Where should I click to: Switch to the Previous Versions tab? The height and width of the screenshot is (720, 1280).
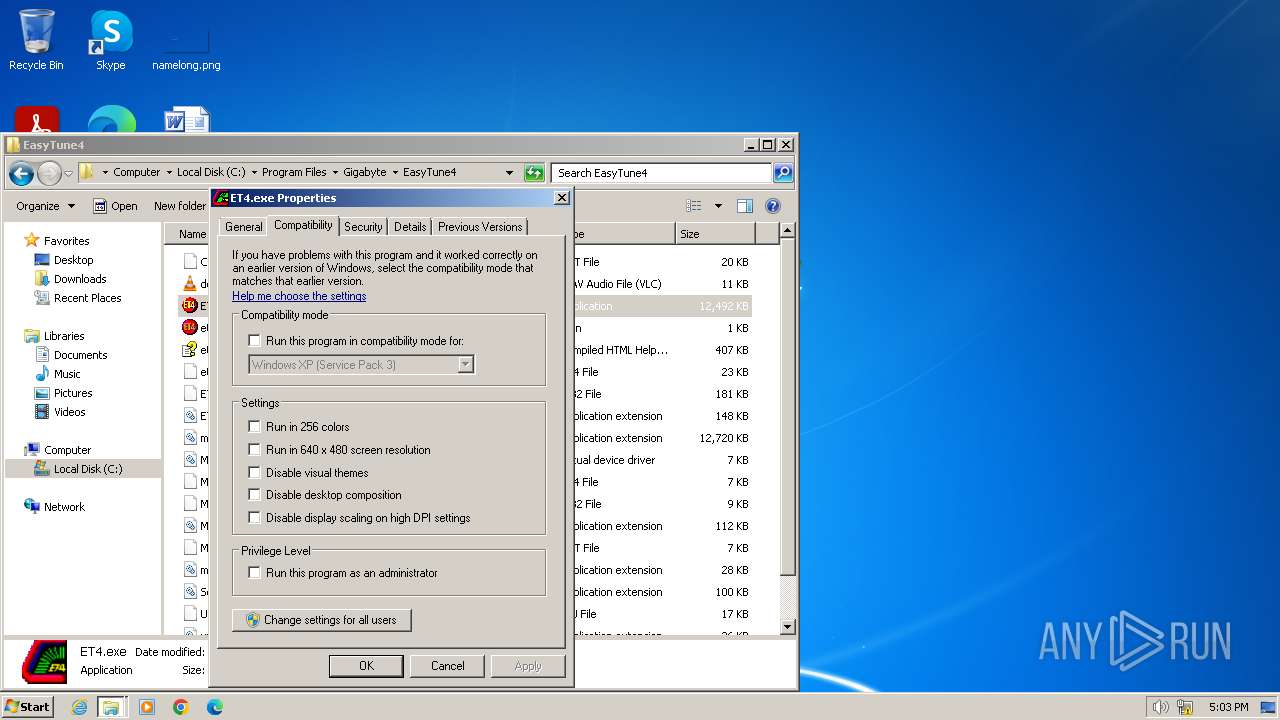480,227
